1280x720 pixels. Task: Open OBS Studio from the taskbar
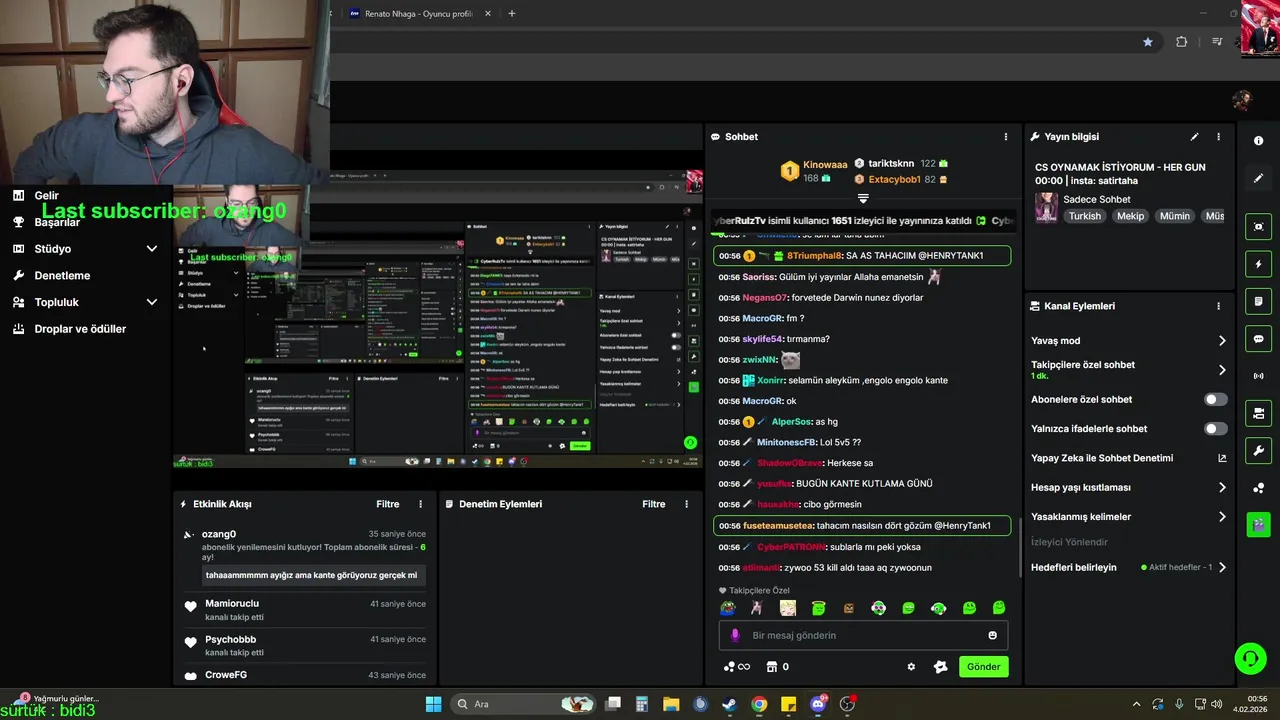(x=848, y=704)
